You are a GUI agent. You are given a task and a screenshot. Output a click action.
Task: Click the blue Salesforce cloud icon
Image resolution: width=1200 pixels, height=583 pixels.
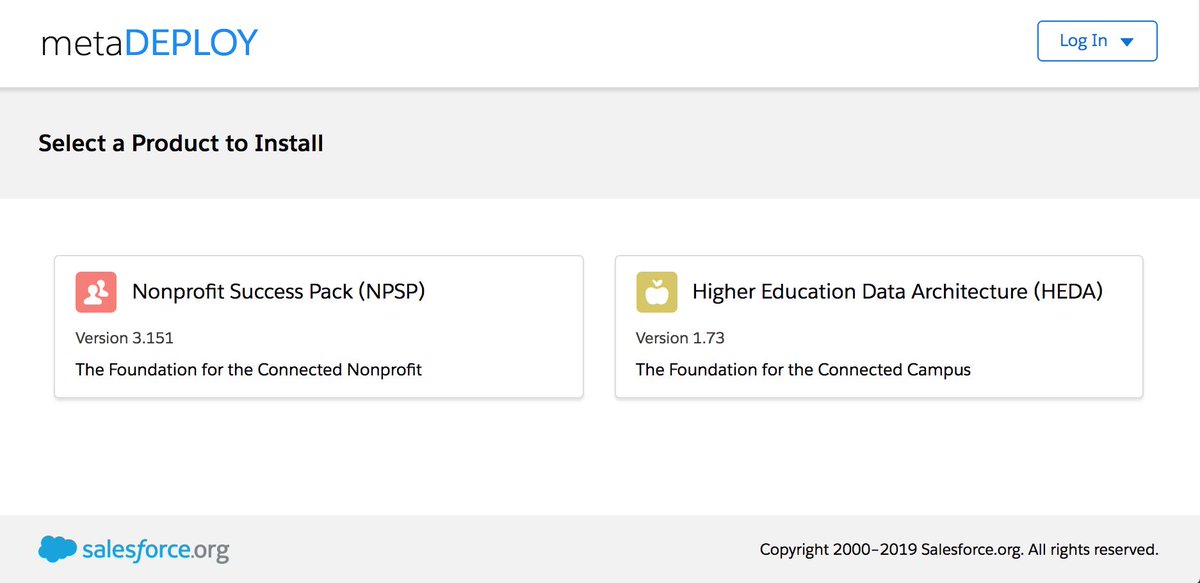coord(58,549)
